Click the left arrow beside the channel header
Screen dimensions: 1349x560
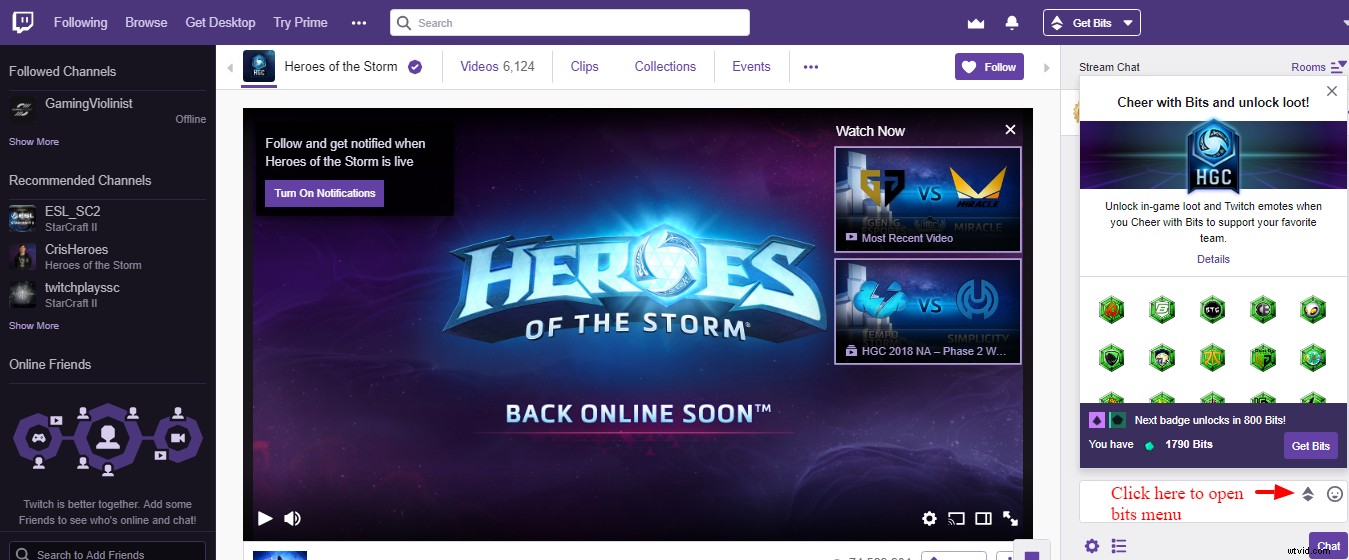point(230,68)
